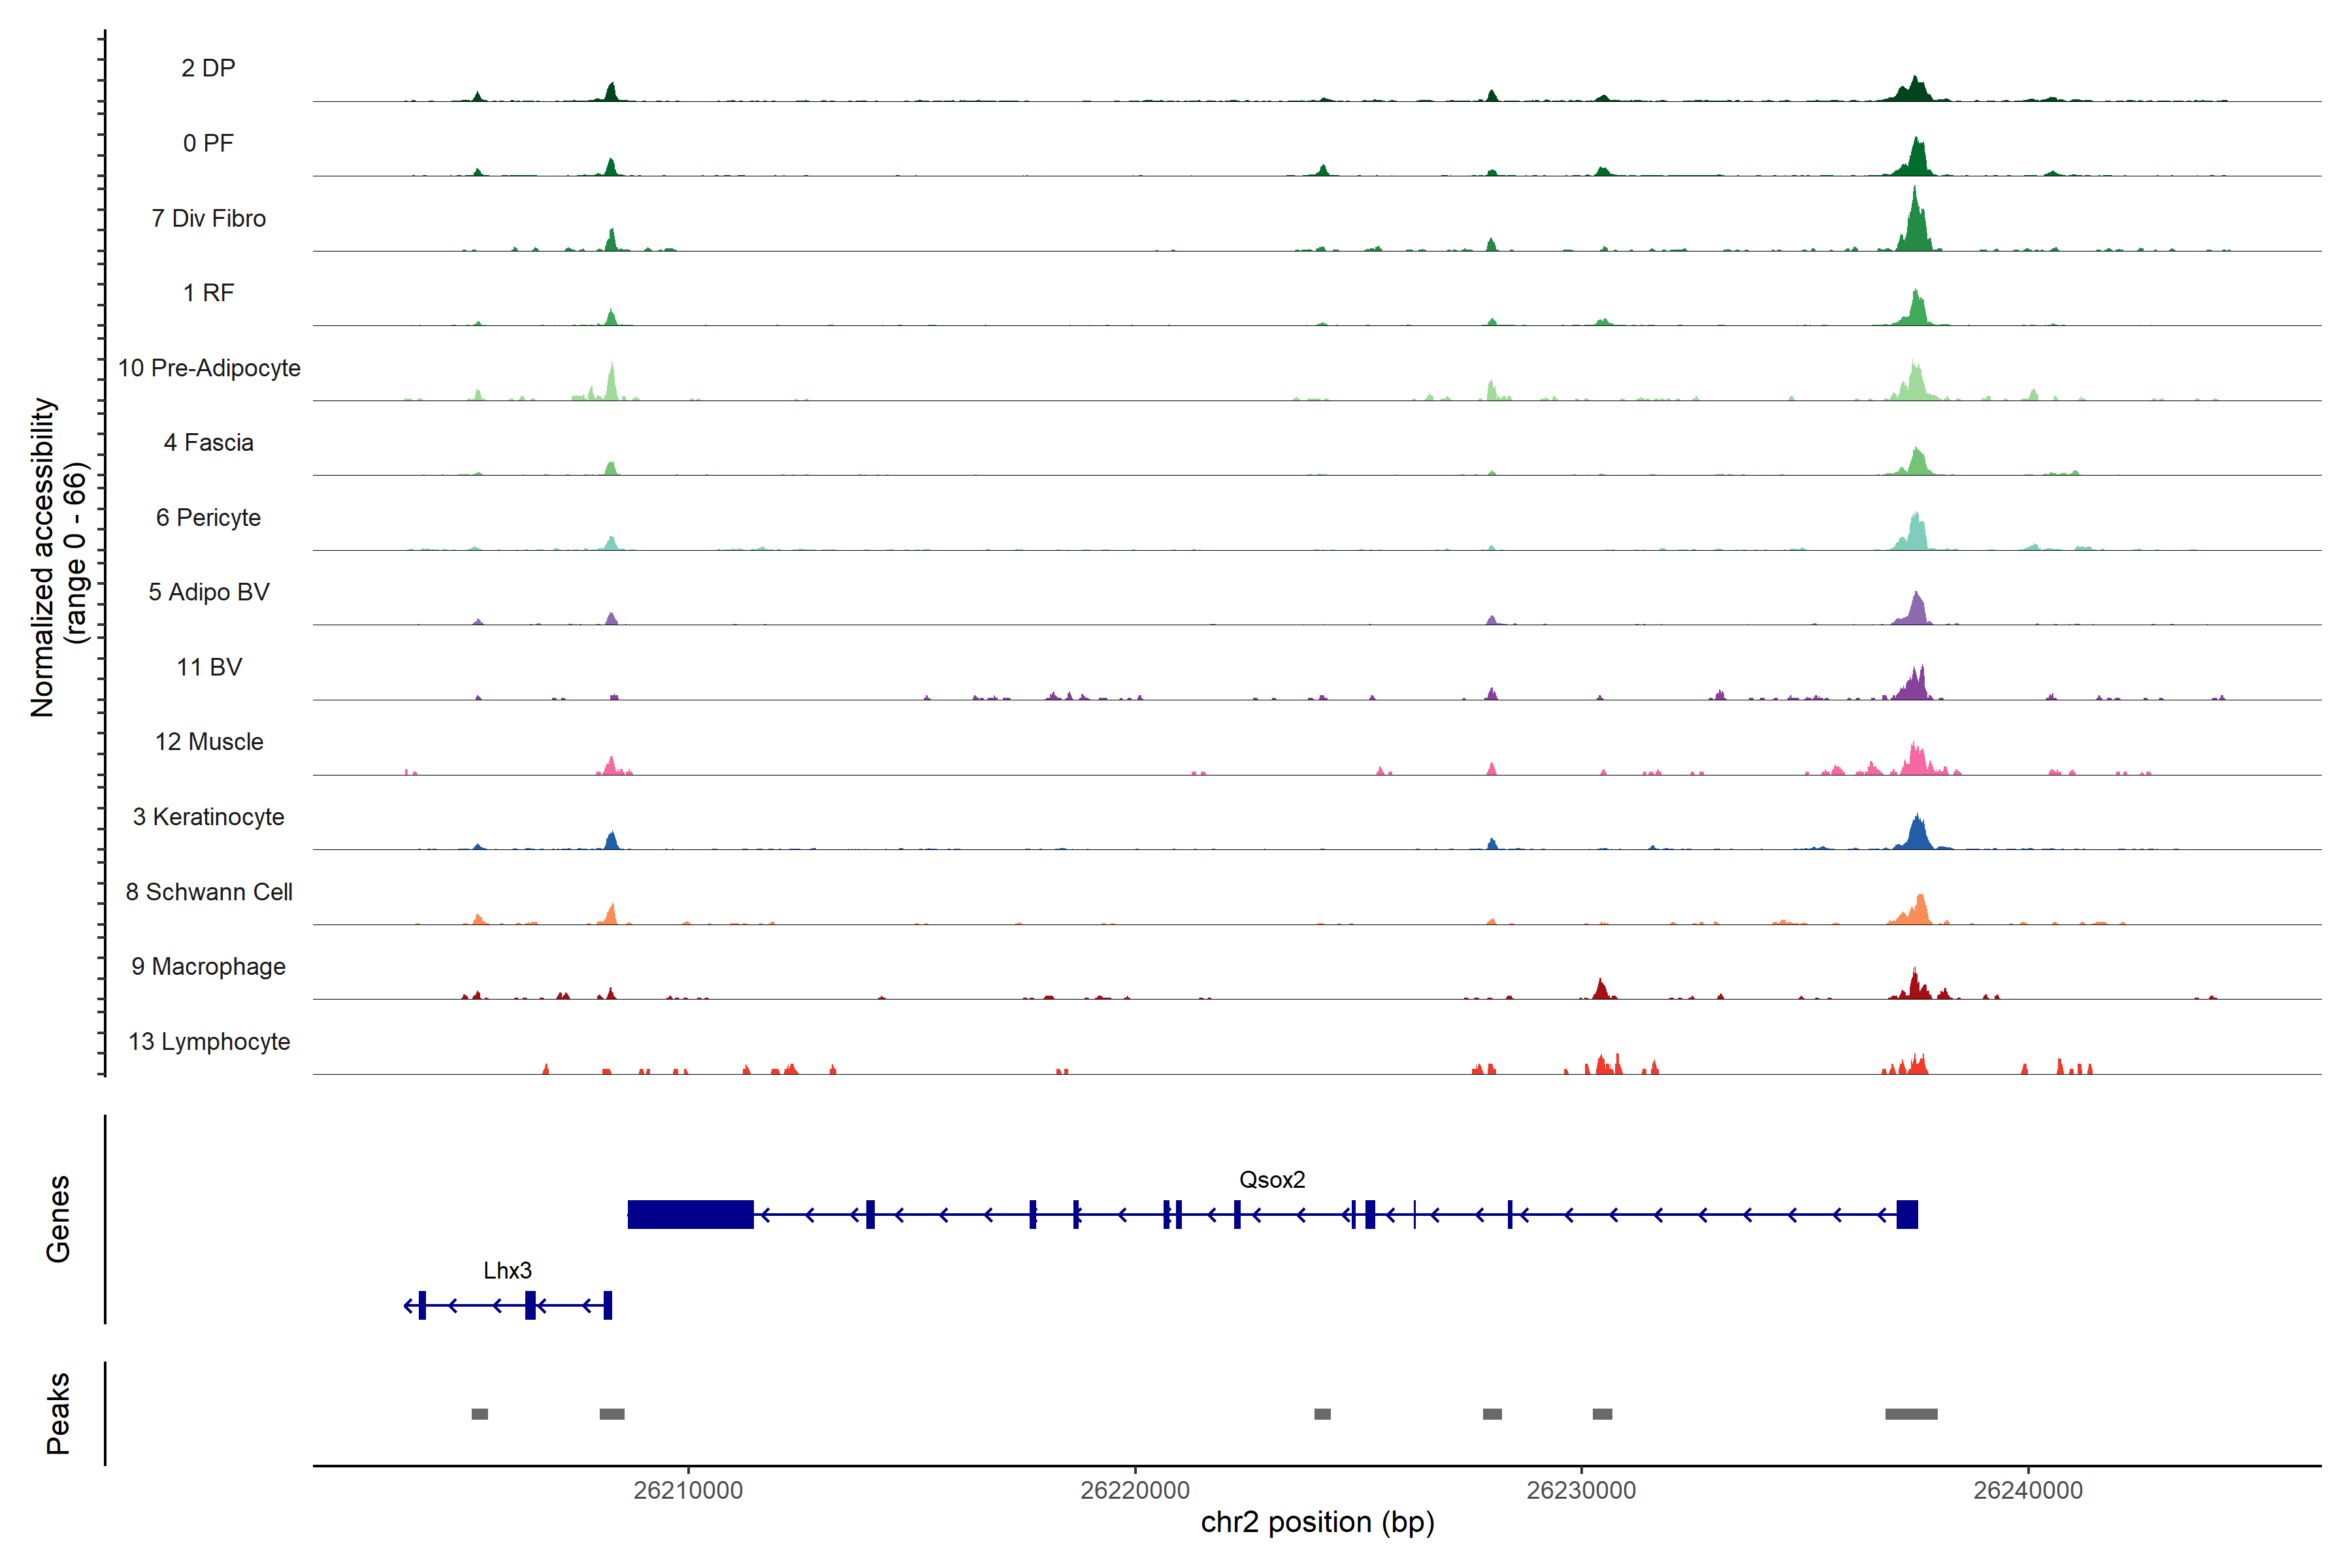
Task: Click the 8 Schwann Cell track label
Action: coord(208,892)
